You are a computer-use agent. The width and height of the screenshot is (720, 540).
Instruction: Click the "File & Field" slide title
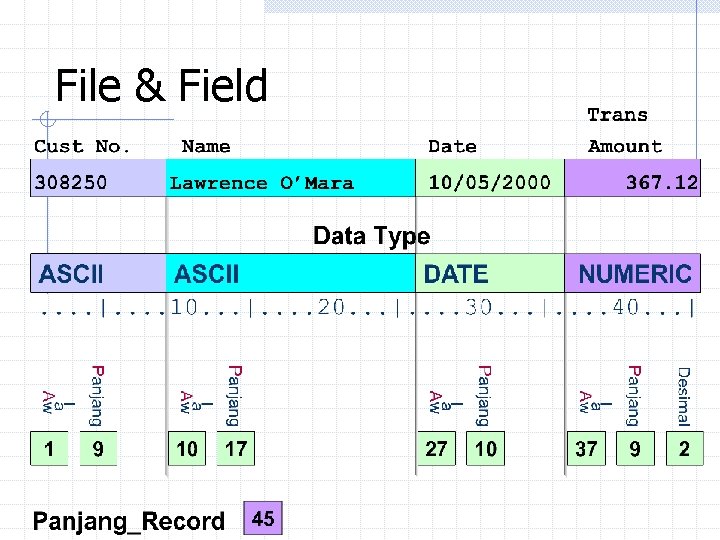click(x=161, y=85)
